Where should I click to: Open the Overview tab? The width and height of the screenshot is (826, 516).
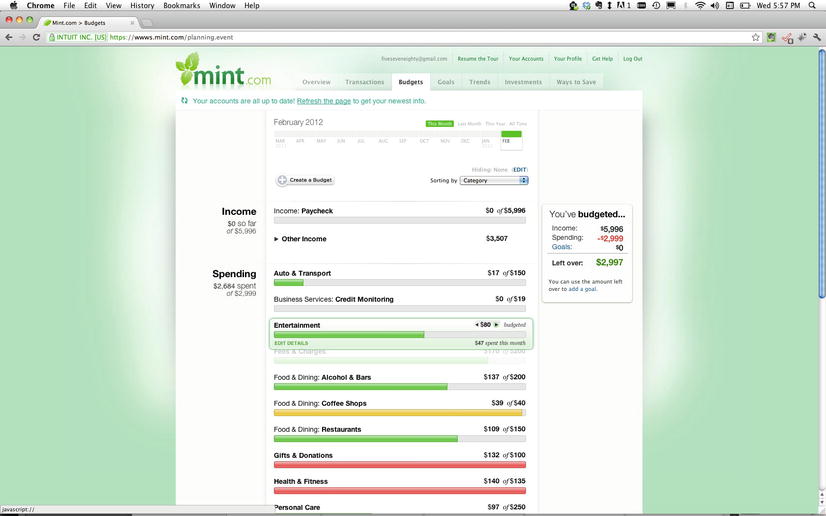[317, 82]
